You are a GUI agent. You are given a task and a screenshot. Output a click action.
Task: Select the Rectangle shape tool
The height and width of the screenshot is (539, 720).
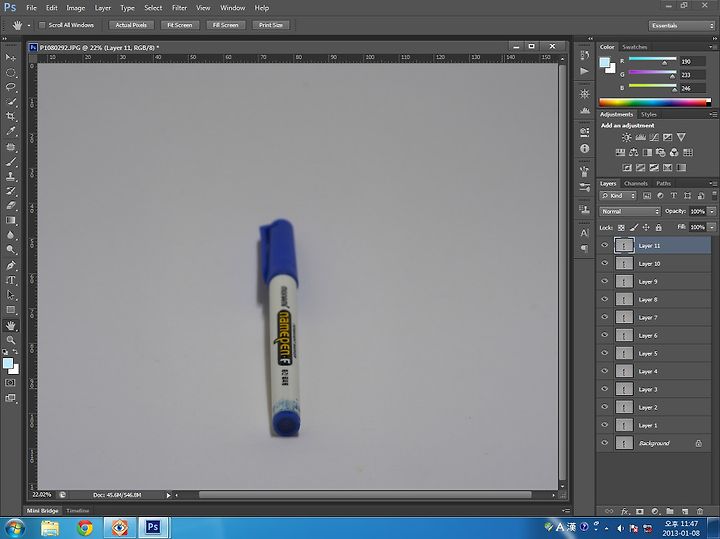pos(11,310)
